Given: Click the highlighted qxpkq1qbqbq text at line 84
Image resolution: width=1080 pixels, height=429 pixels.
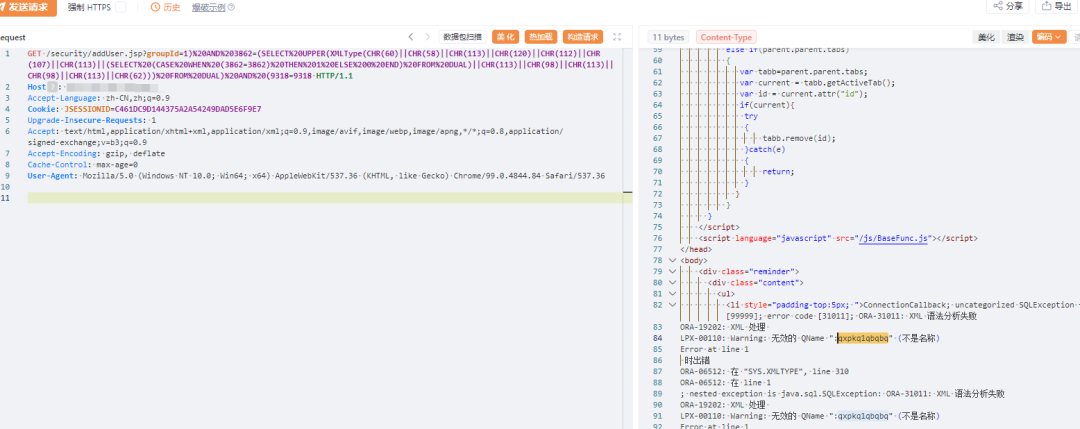Looking at the screenshot, I should [864, 339].
